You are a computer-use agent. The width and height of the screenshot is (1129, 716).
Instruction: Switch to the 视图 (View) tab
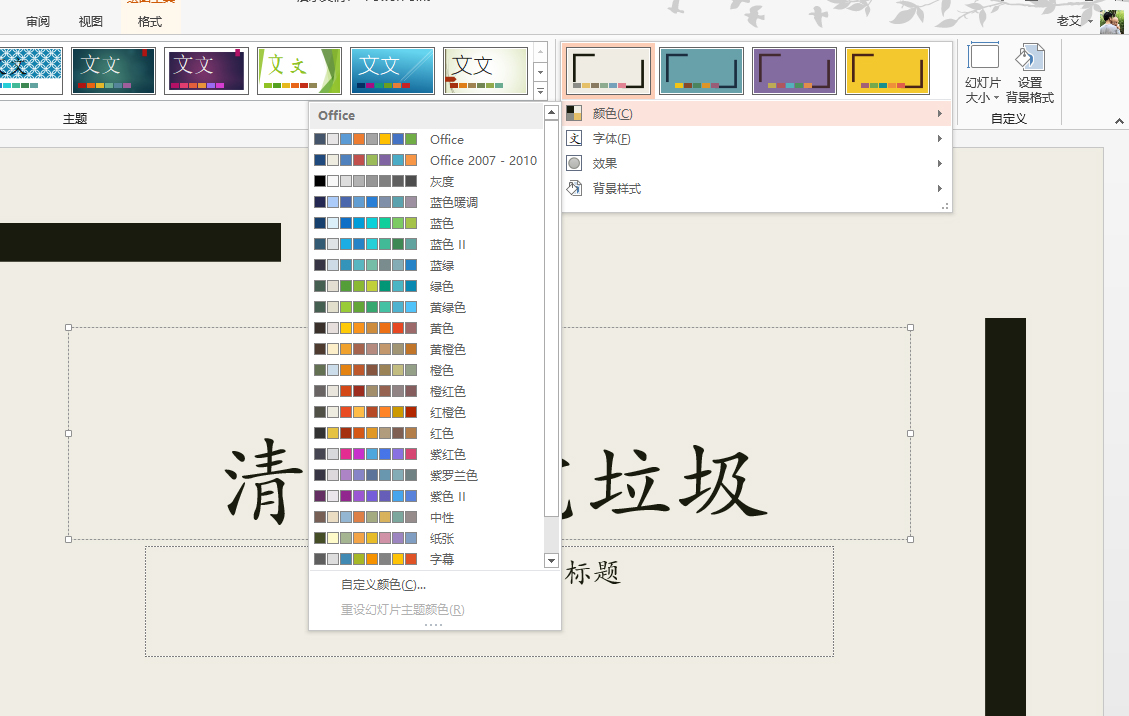coord(90,21)
